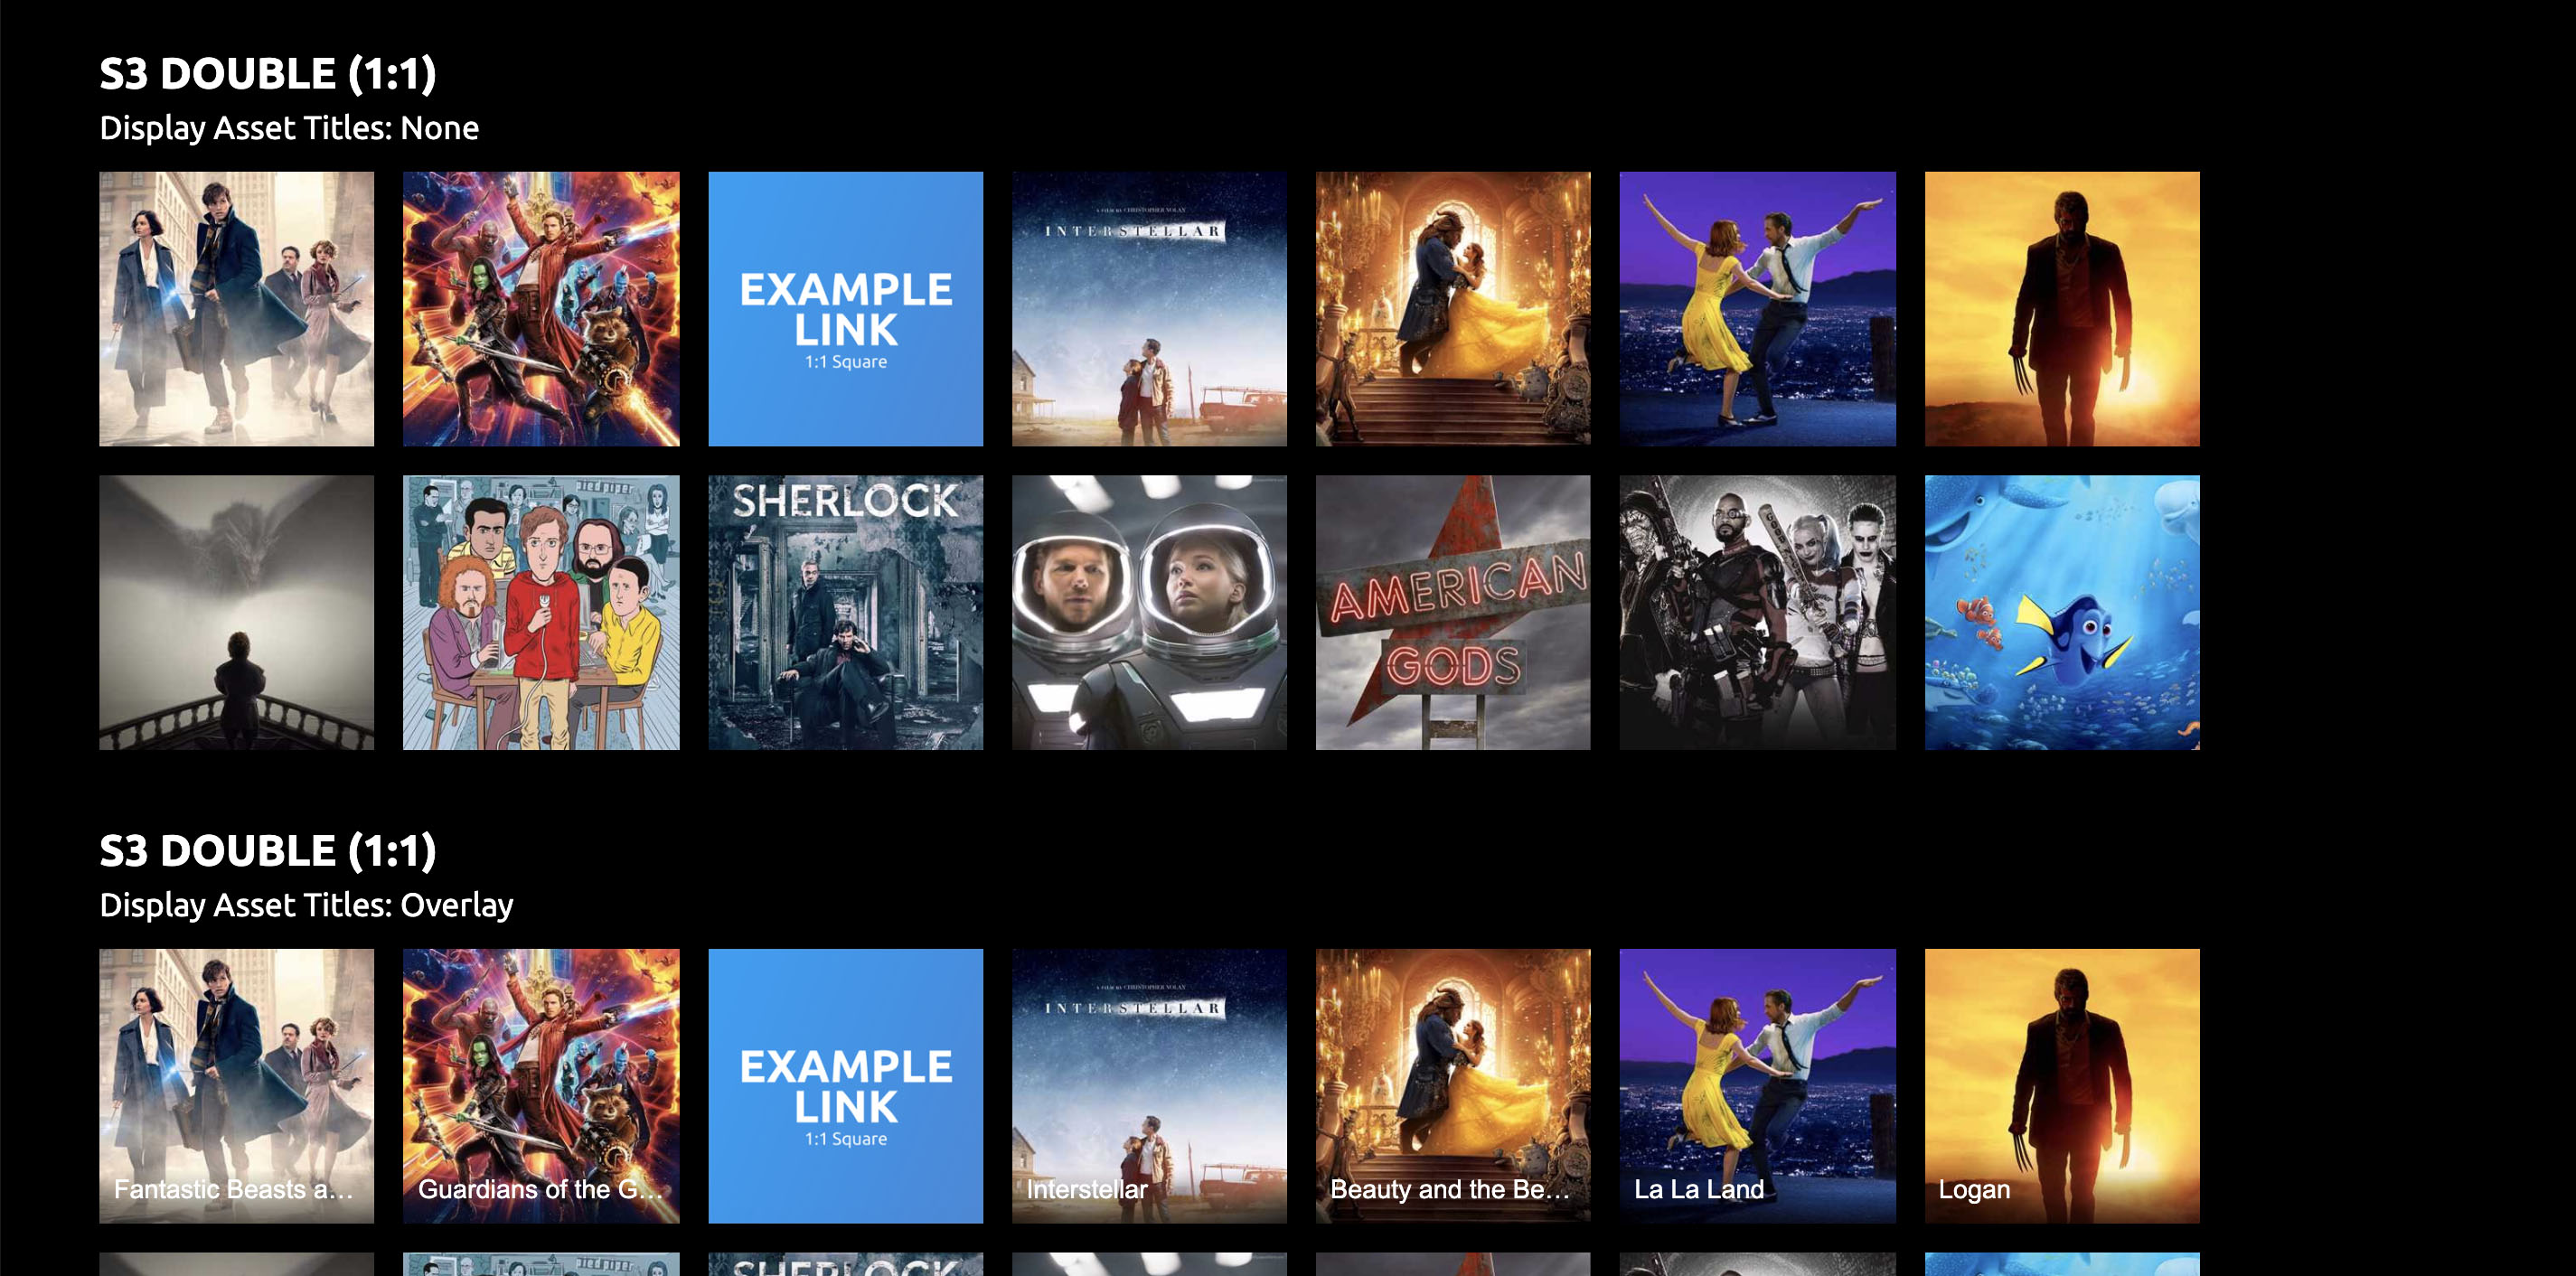Screen dimensions: 2576x1276
Task: Open Interstellar poster without overlay title
Action: point(1149,309)
